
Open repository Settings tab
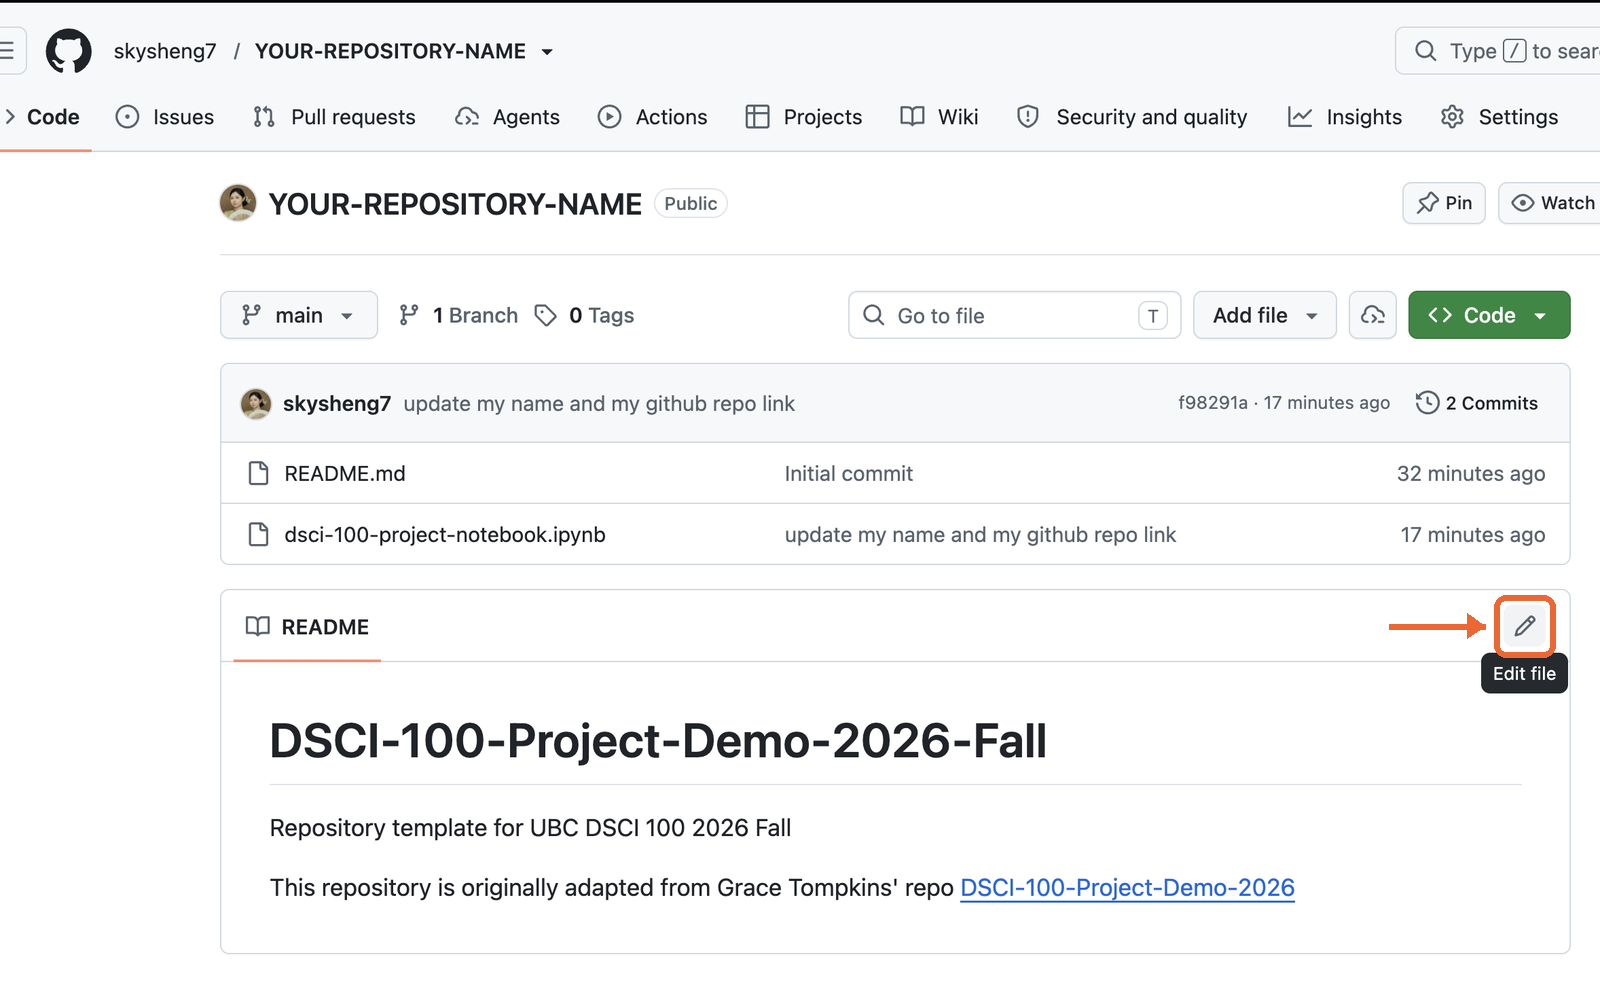(1499, 117)
